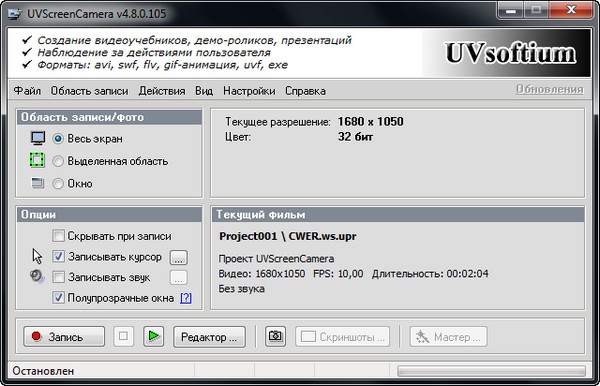The height and width of the screenshot is (386, 600).
Task: Click the 32 бит color value
Action: pos(355,137)
